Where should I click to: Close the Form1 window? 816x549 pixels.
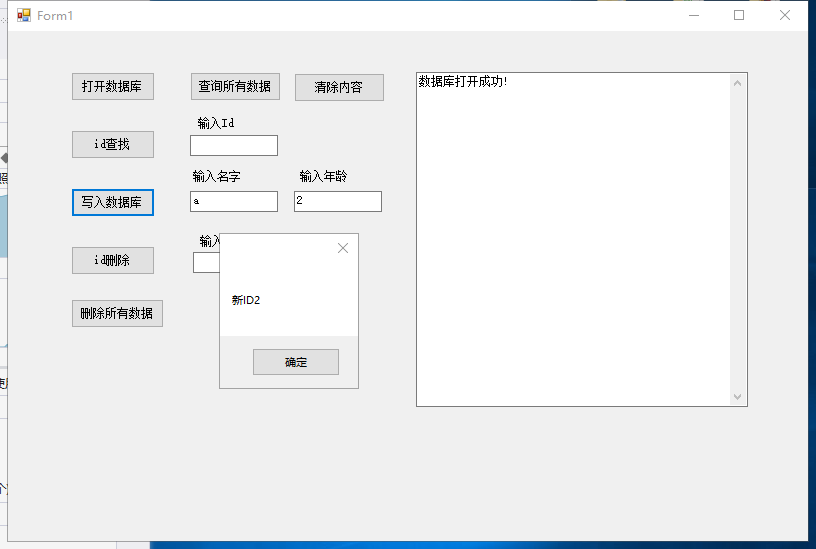(785, 15)
